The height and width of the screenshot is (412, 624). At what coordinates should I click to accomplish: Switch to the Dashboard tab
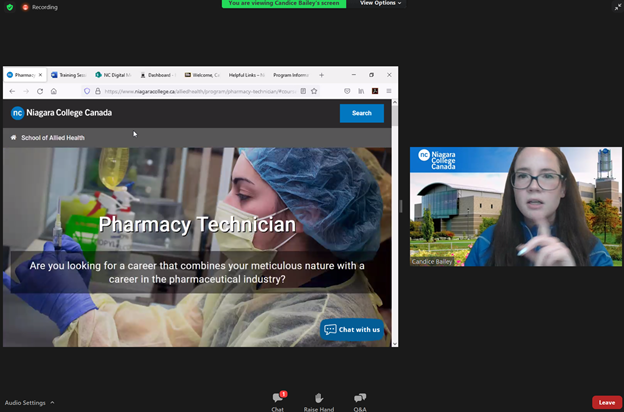pos(158,75)
